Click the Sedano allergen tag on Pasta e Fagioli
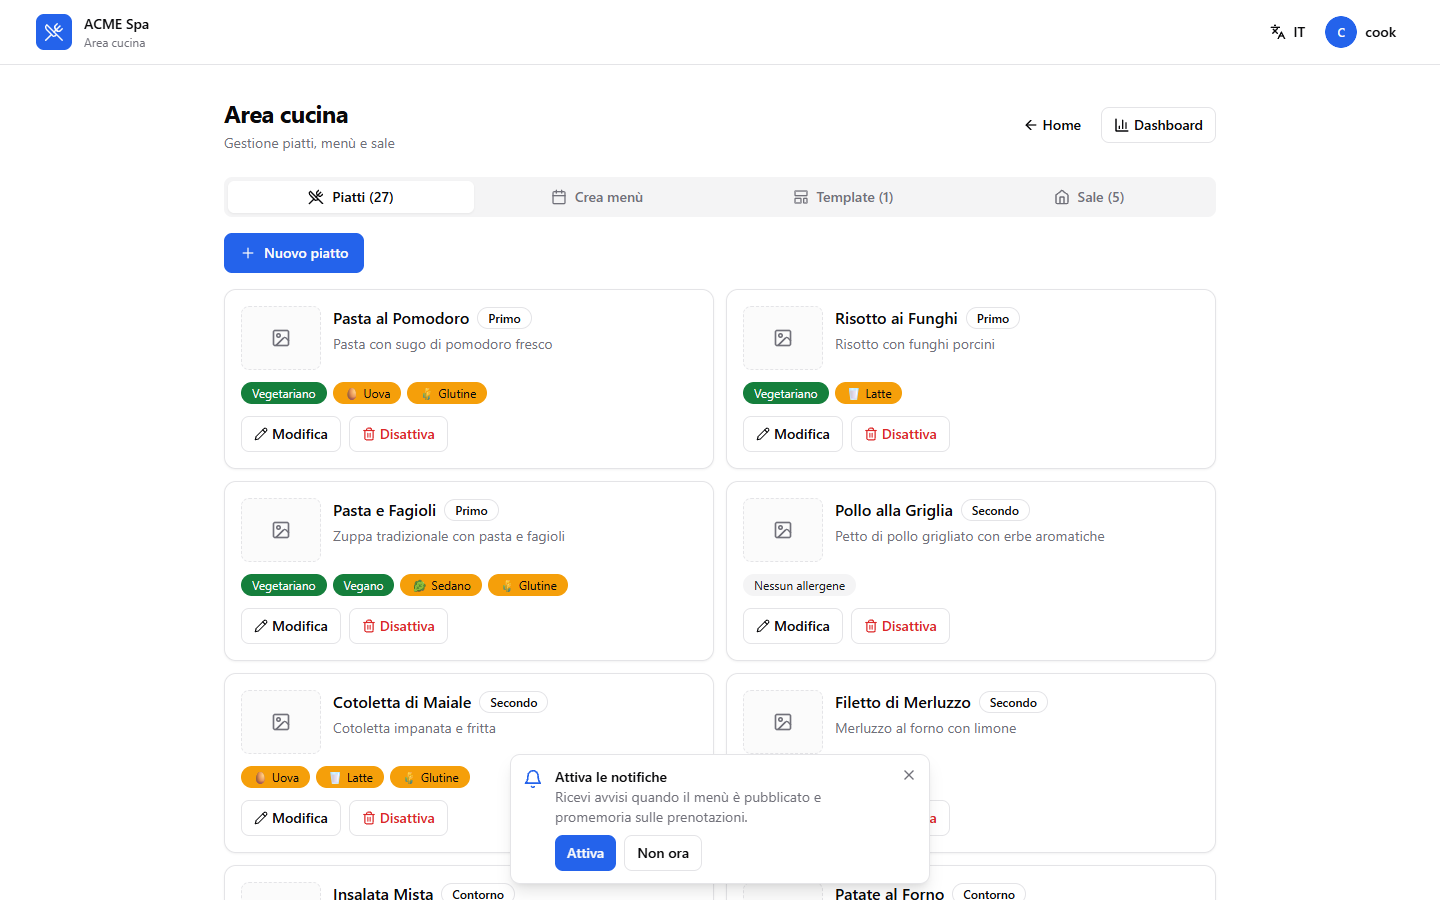Viewport: 1440px width, 900px height. [441, 586]
